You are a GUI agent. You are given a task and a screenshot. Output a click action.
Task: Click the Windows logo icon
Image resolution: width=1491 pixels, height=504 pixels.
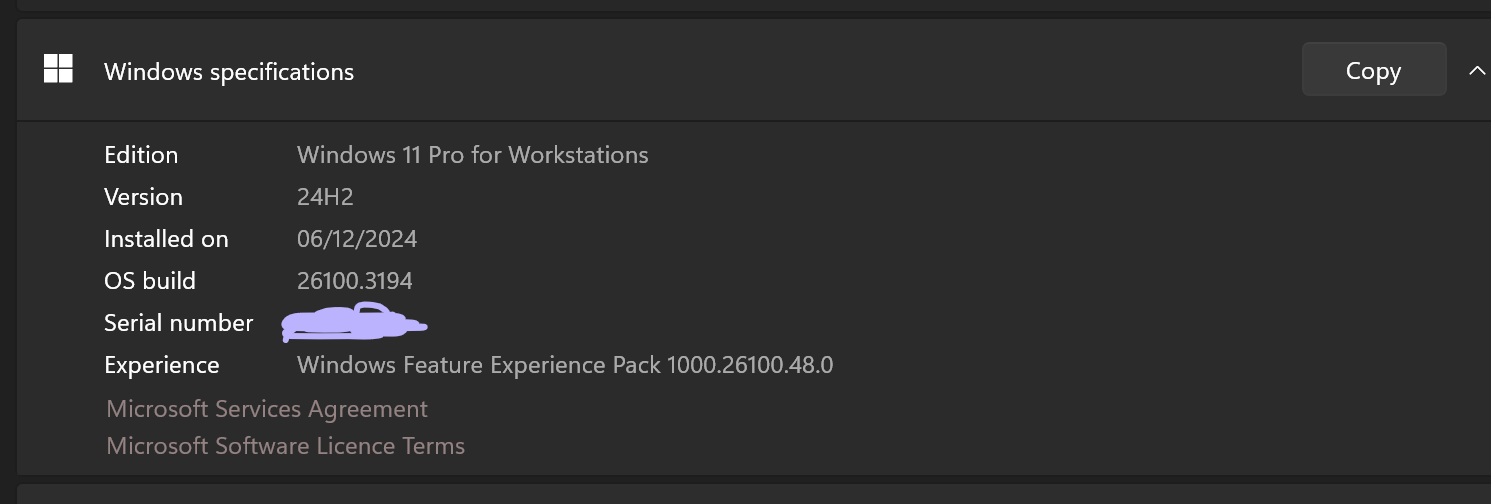pos(58,69)
